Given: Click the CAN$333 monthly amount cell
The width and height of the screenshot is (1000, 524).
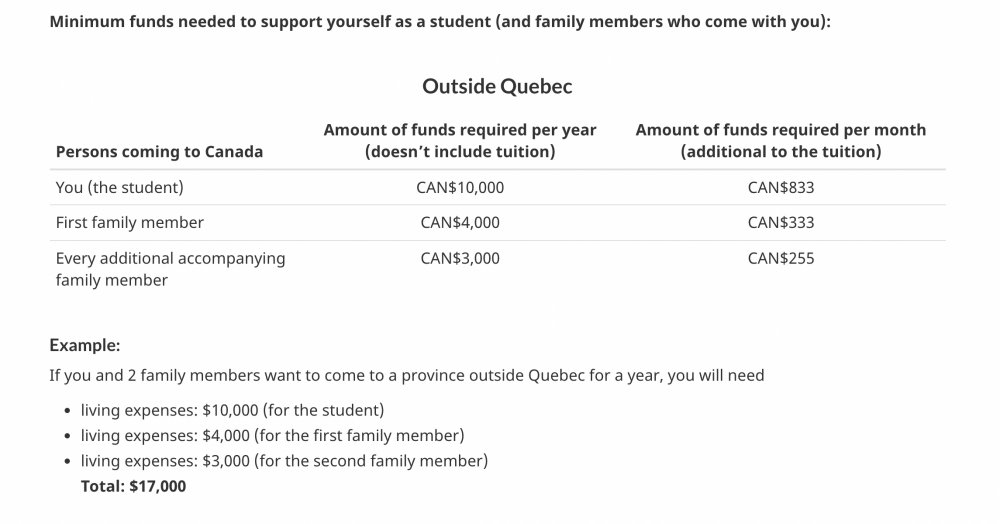Looking at the screenshot, I should [780, 222].
